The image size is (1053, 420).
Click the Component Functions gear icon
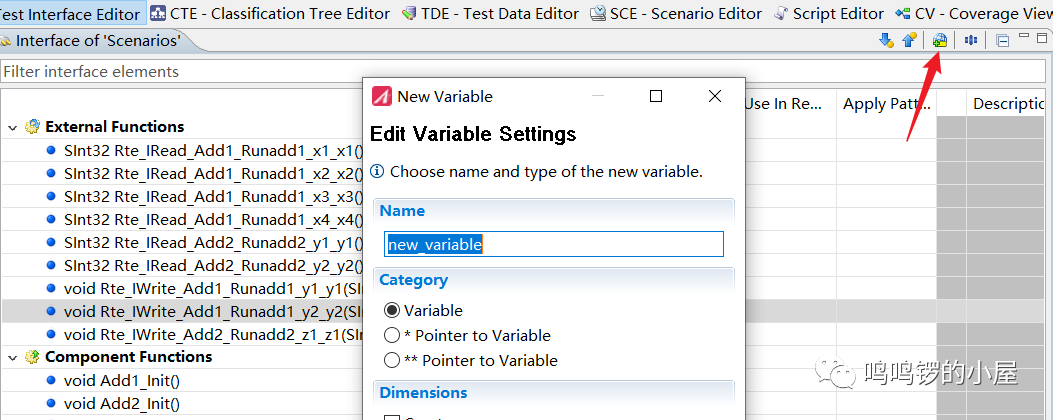33,357
